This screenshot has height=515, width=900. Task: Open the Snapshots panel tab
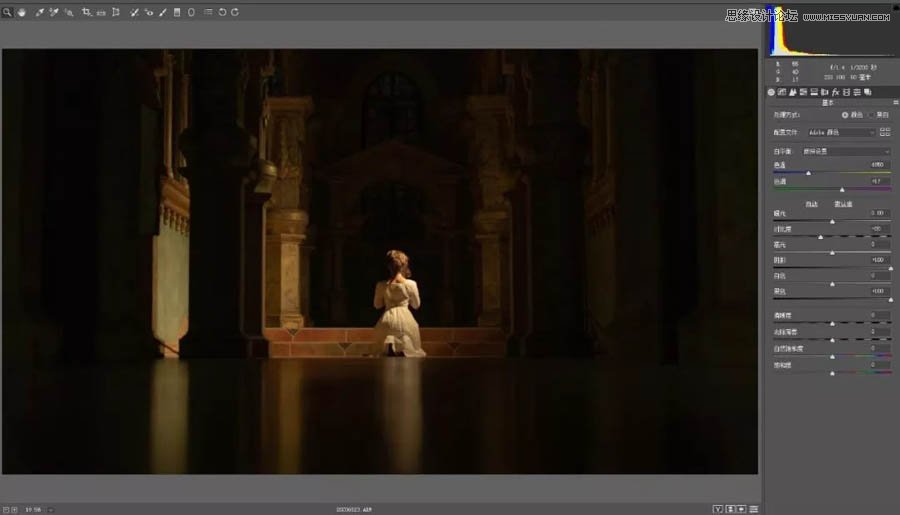coord(868,92)
